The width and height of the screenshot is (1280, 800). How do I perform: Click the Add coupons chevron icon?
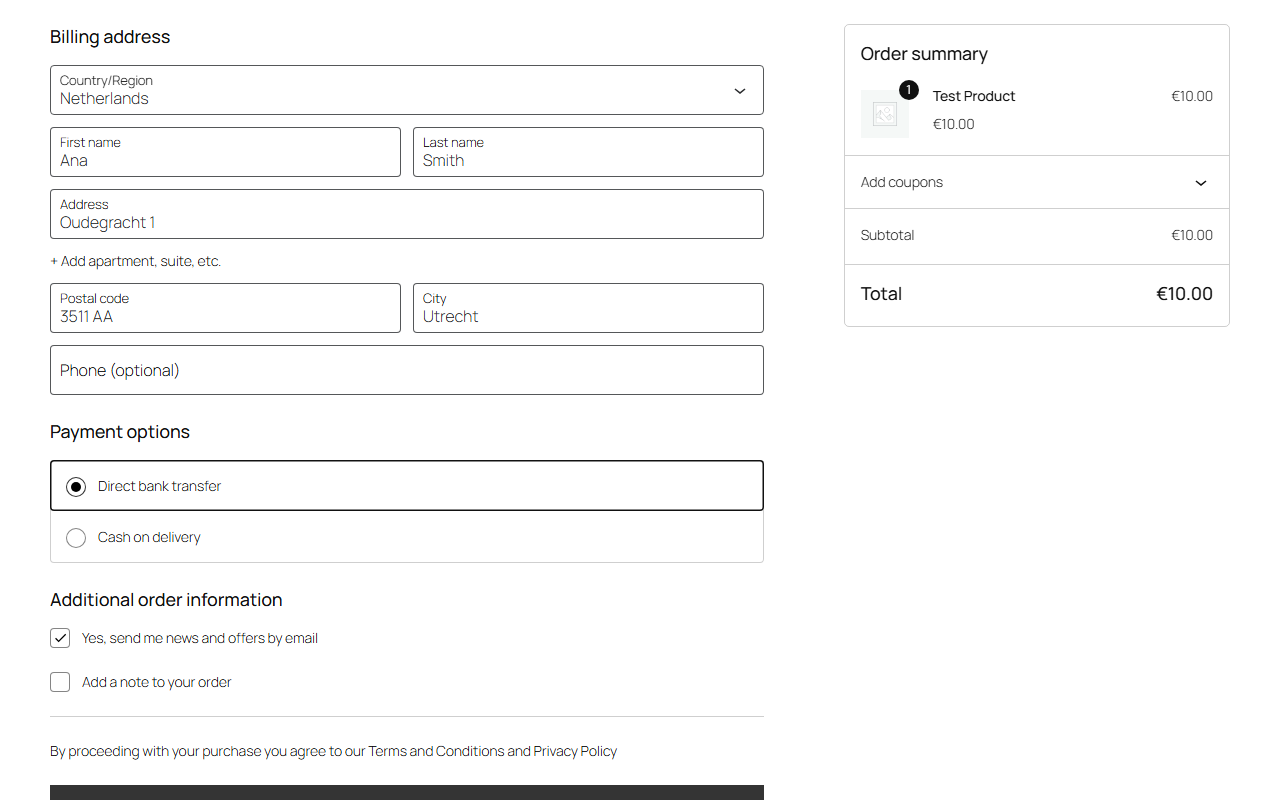point(1201,183)
